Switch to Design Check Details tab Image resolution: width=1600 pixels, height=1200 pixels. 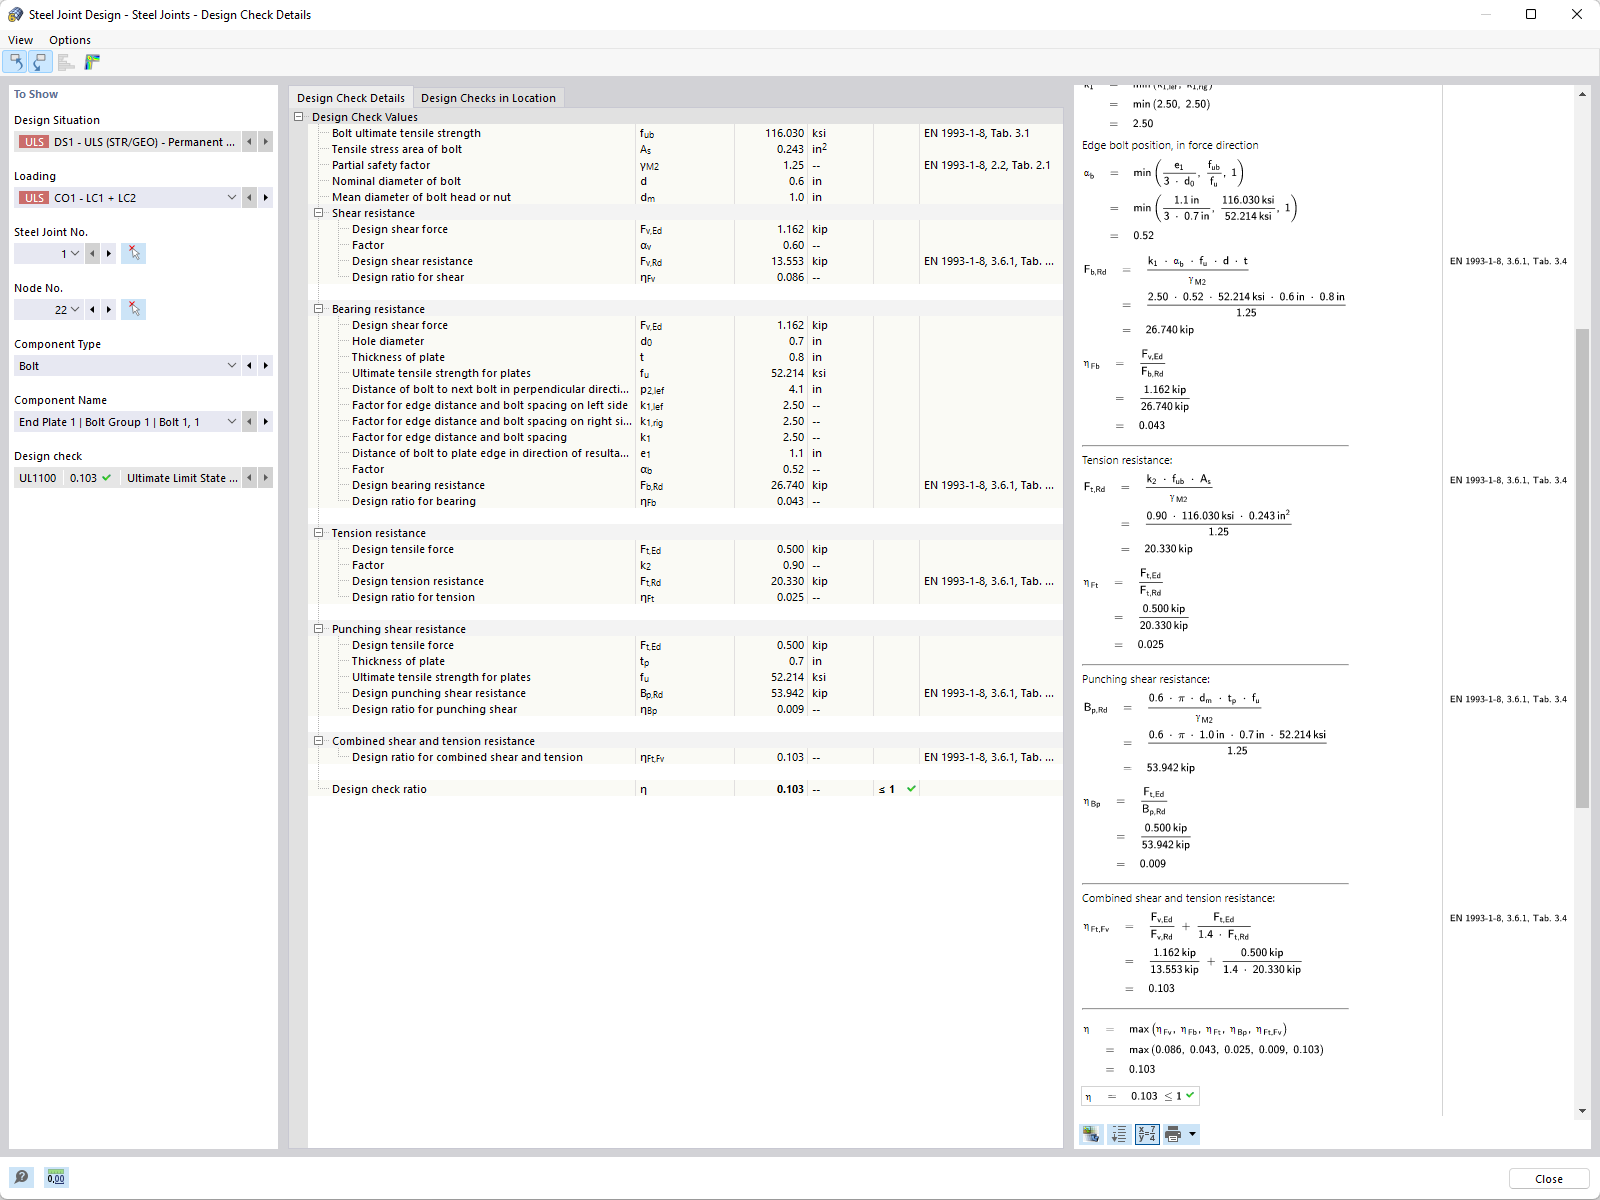coord(351,98)
